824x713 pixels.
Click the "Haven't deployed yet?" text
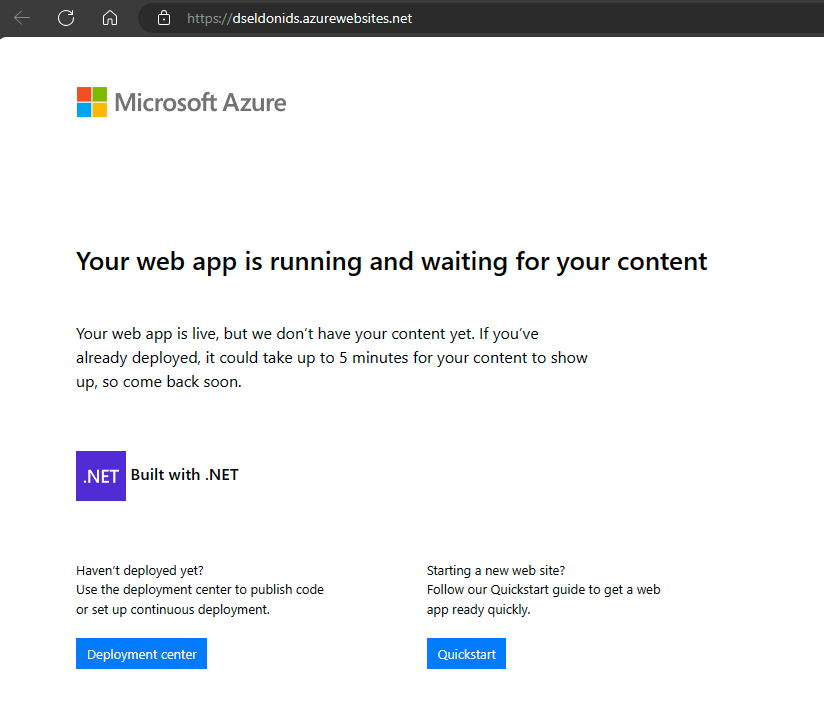click(140, 571)
